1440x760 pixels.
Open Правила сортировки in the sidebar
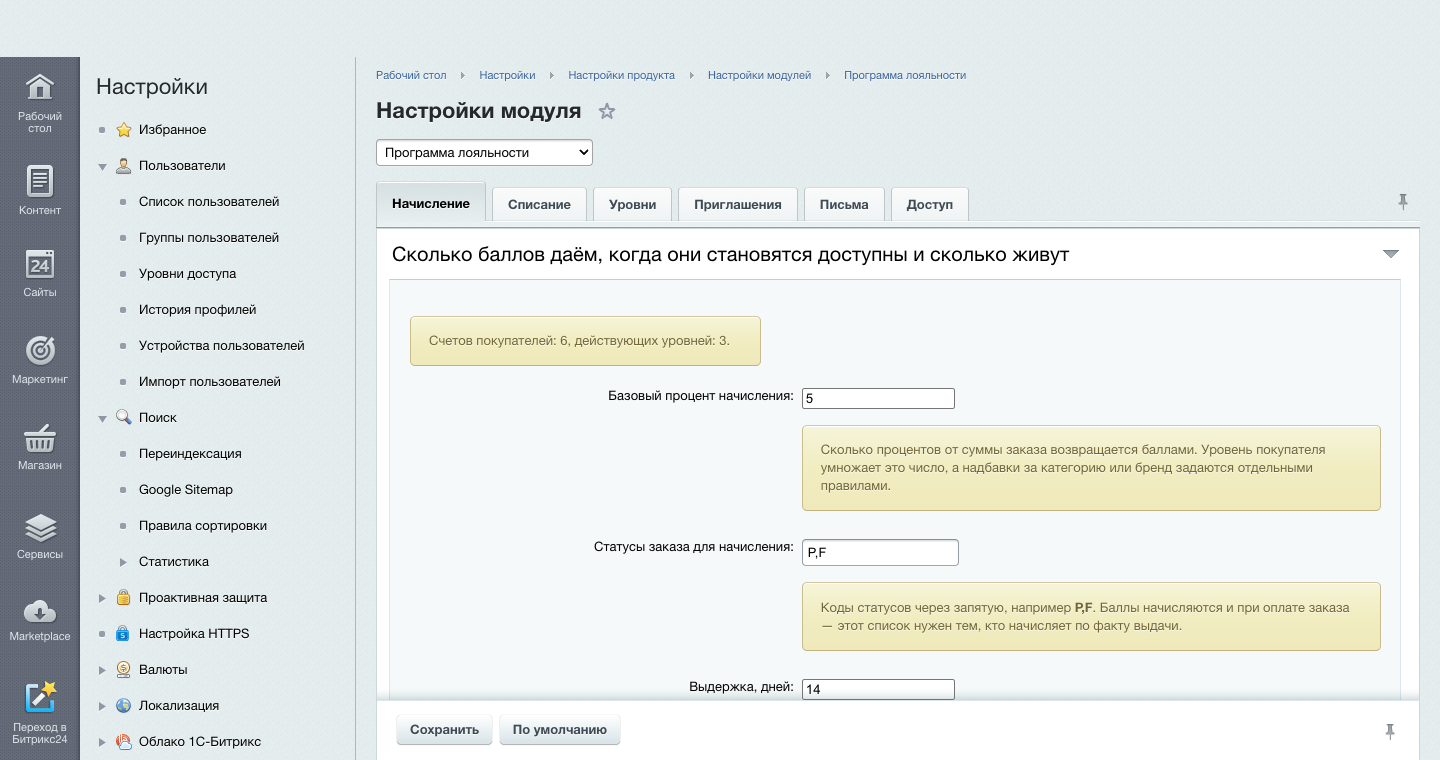[203, 526]
